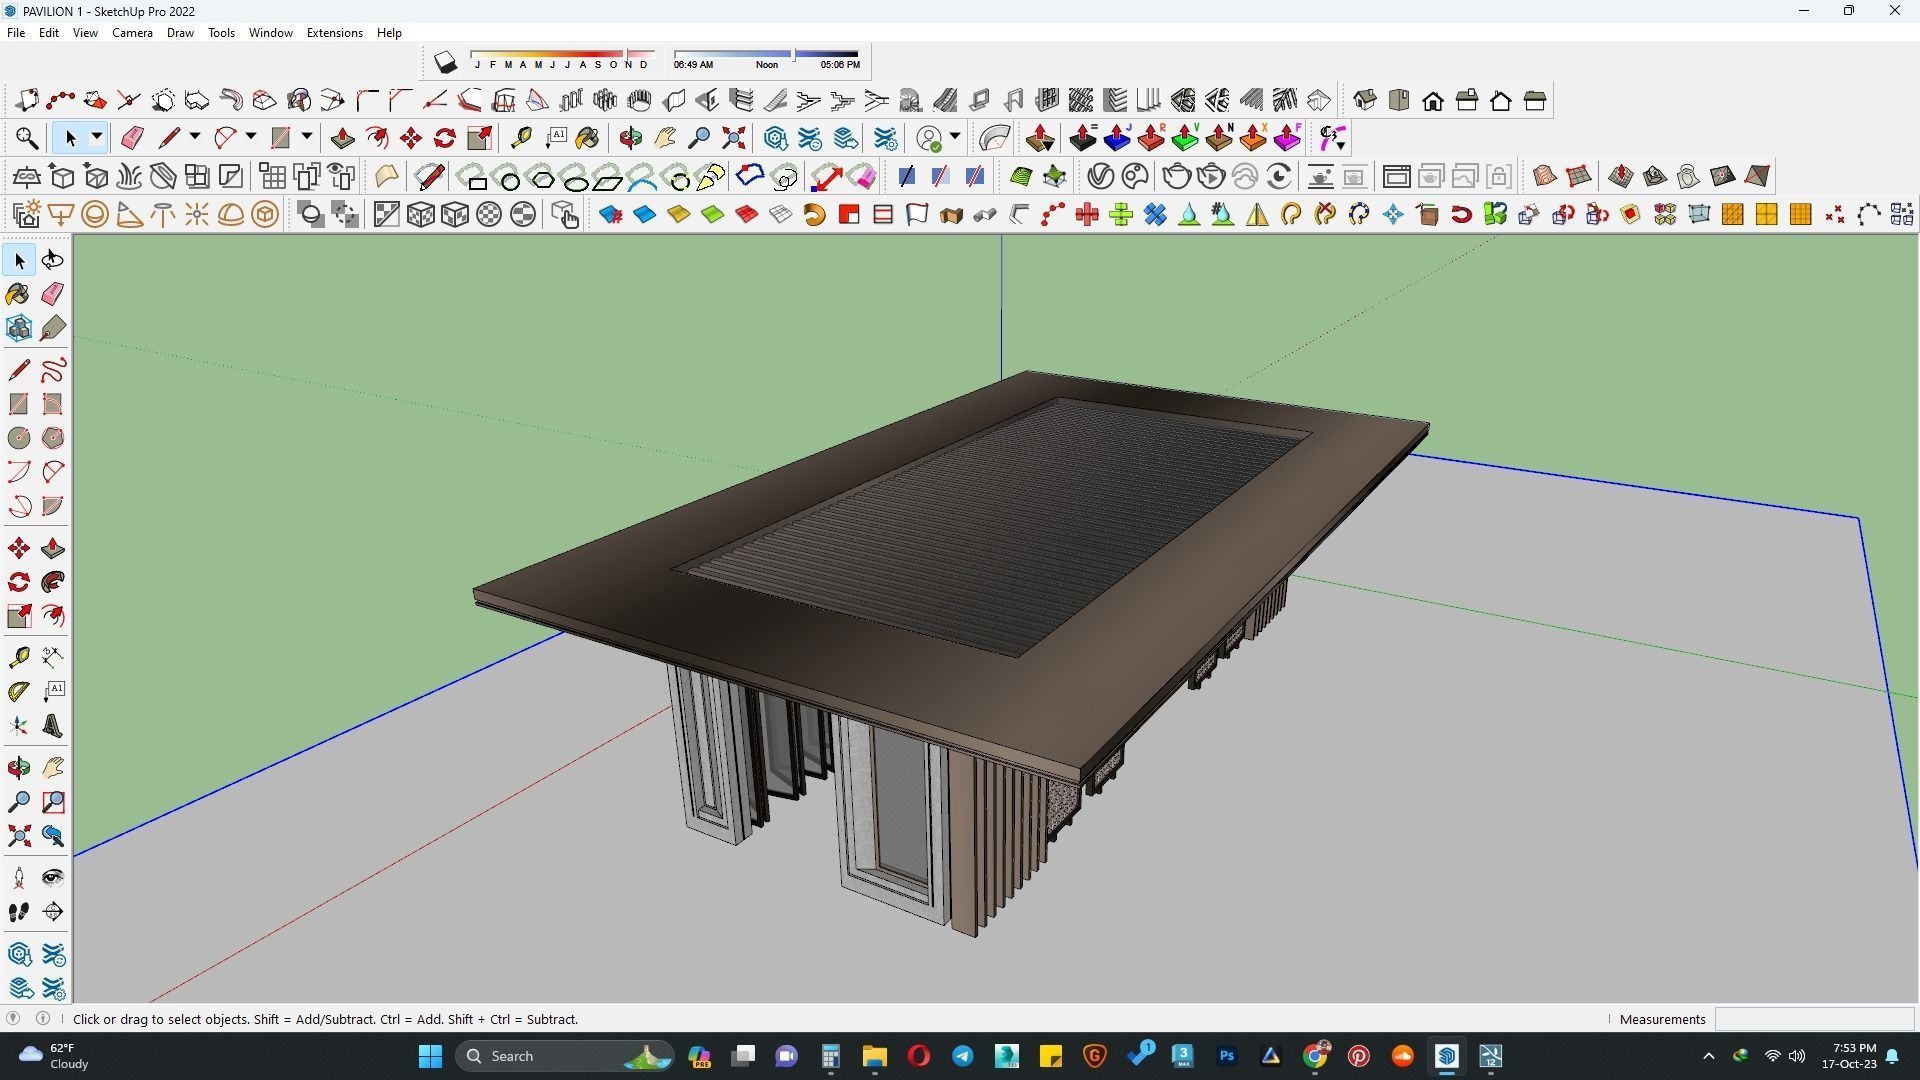Activate the Push/Pull tool in left toolbar
The height and width of the screenshot is (1080, 1920).
tap(53, 548)
